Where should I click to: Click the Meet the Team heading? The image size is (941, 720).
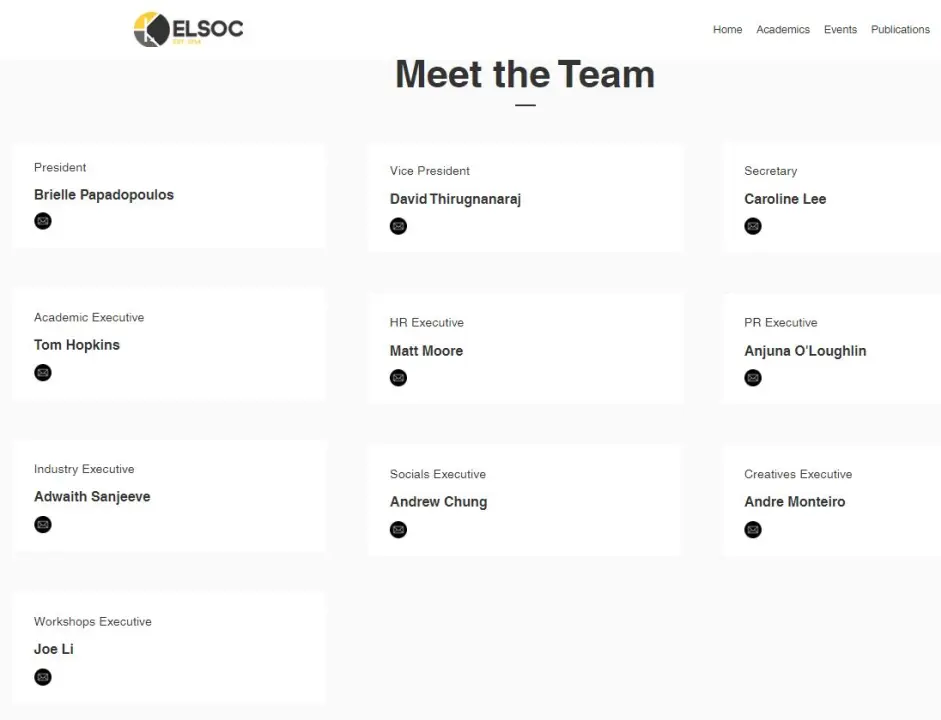point(525,75)
